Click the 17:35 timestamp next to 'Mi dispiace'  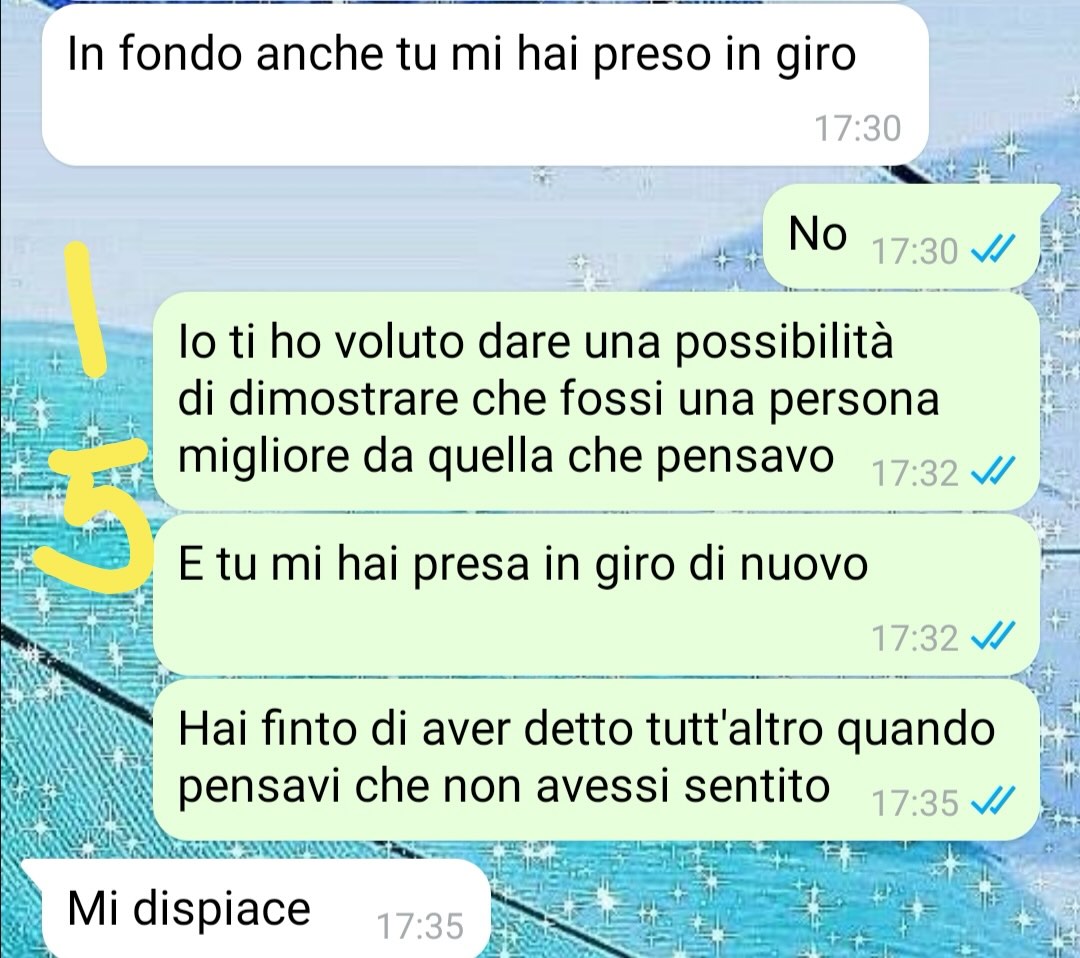click(420, 926)
